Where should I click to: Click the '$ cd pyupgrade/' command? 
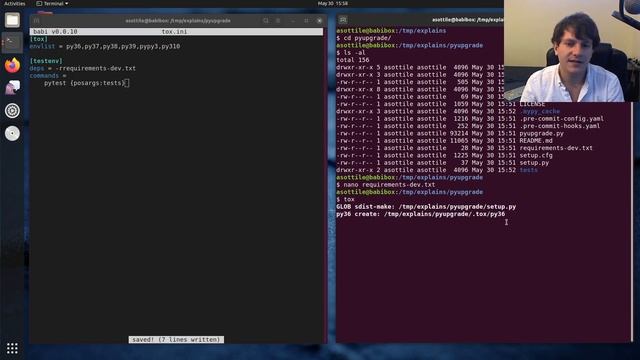tap(364, 38)
